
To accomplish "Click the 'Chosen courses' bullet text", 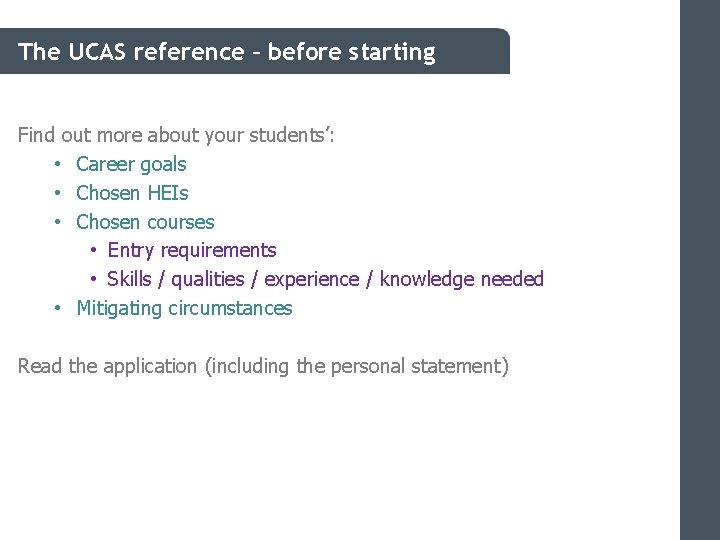I will 145,222.
